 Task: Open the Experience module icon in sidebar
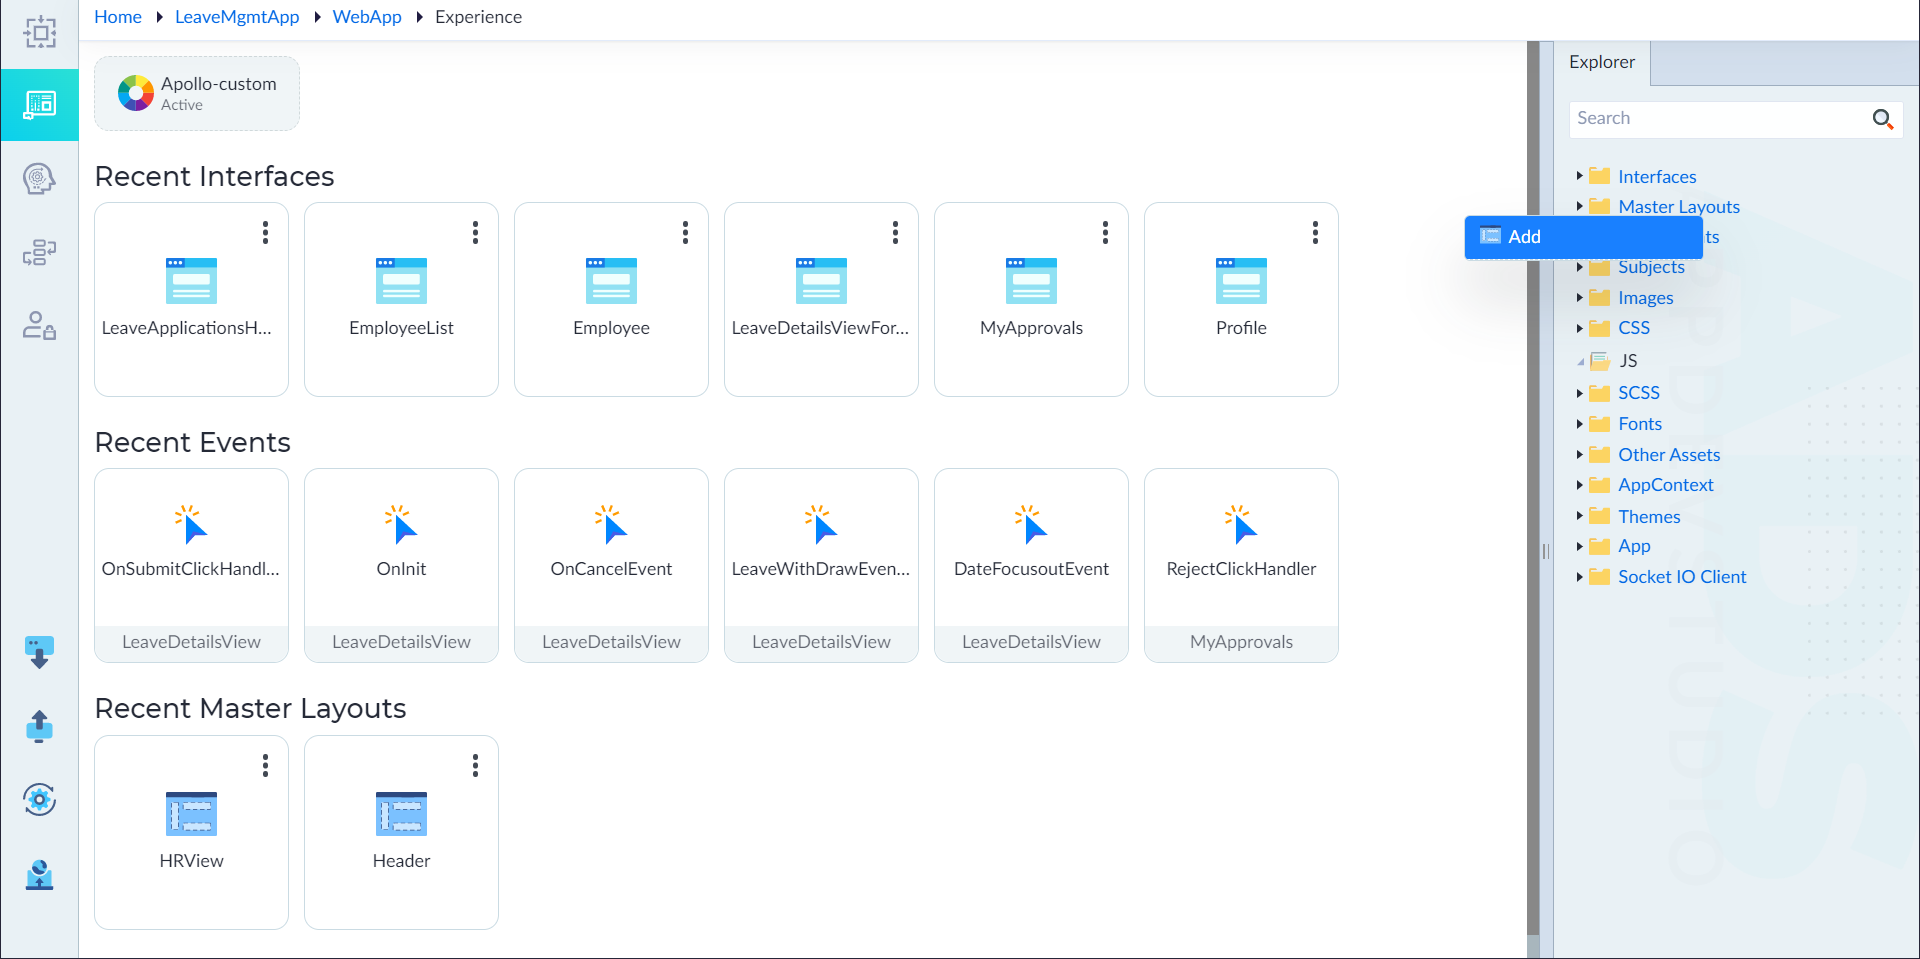coord(39,104)
